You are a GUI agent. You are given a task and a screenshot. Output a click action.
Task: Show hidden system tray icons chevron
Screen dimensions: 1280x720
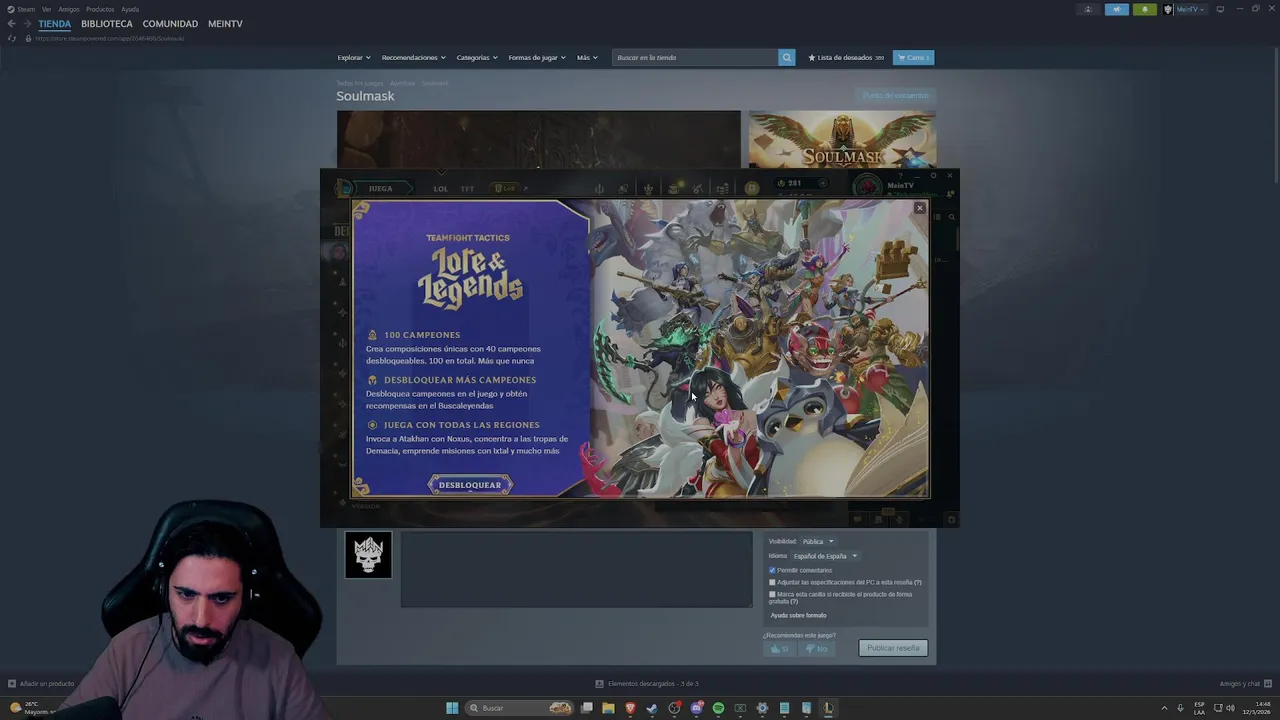tap(1164, 708)
